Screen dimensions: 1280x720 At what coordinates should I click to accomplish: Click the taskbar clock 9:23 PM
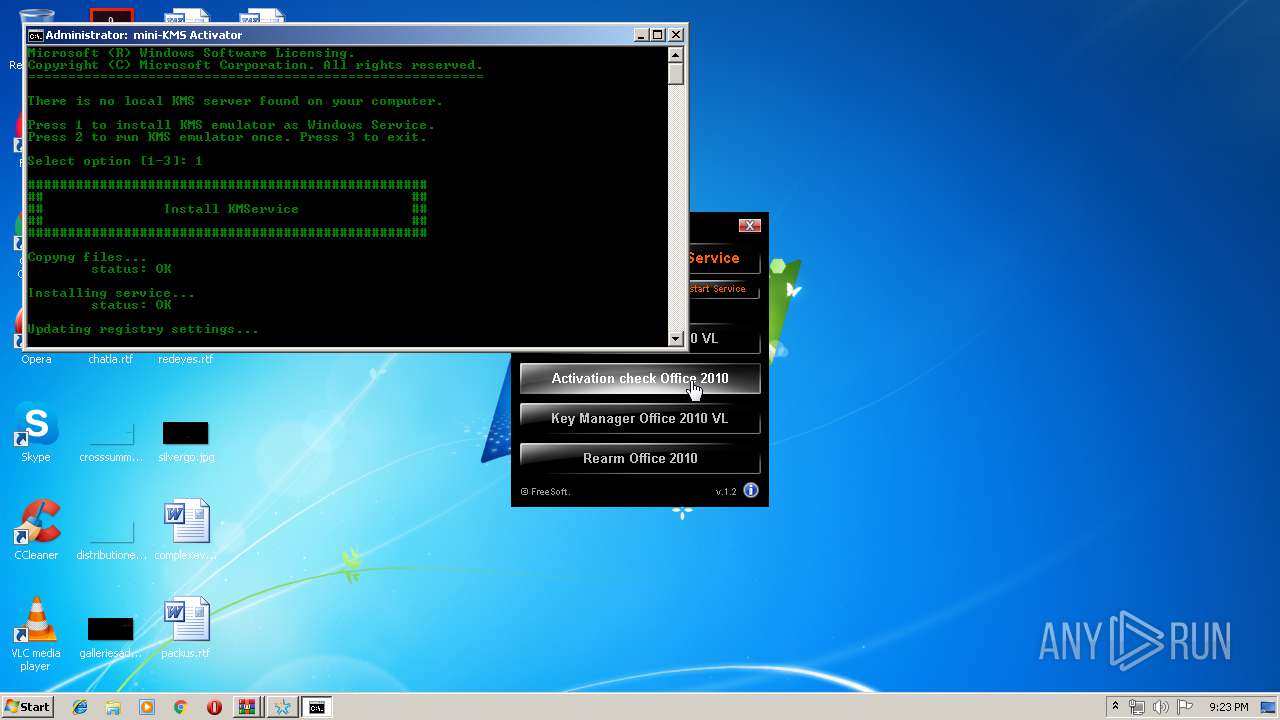(x=1228, y=707)
